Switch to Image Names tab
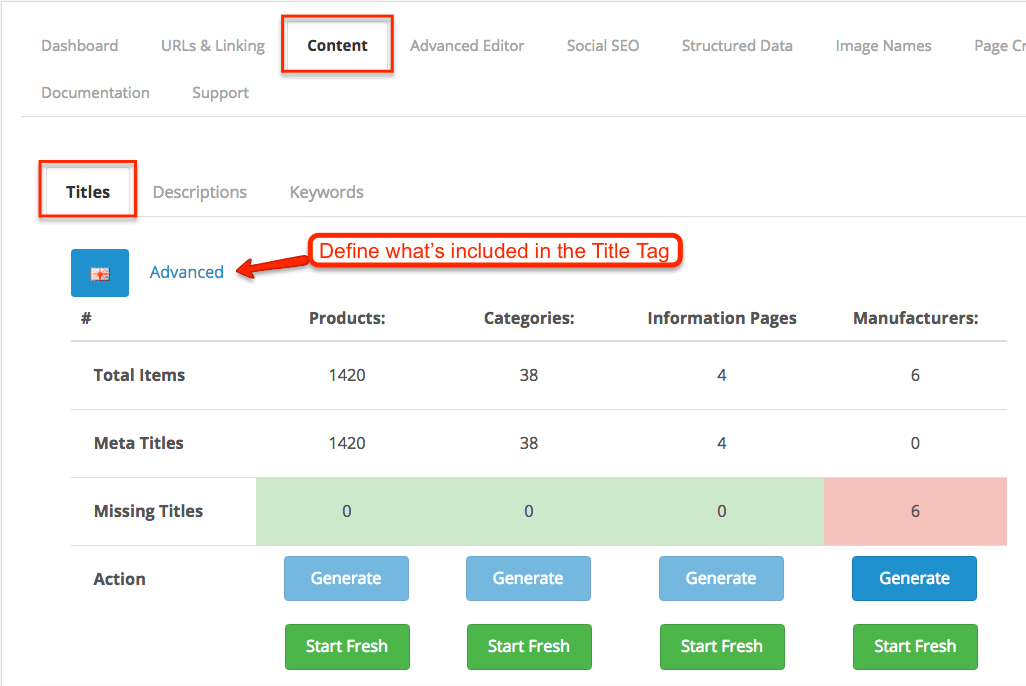The width and height of the screenshot is (1026, 686). [883, 46]
